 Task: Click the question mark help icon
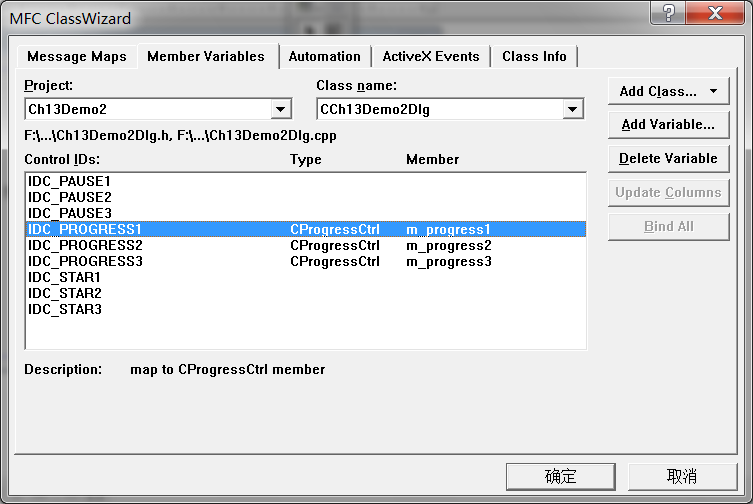point(668,12)
